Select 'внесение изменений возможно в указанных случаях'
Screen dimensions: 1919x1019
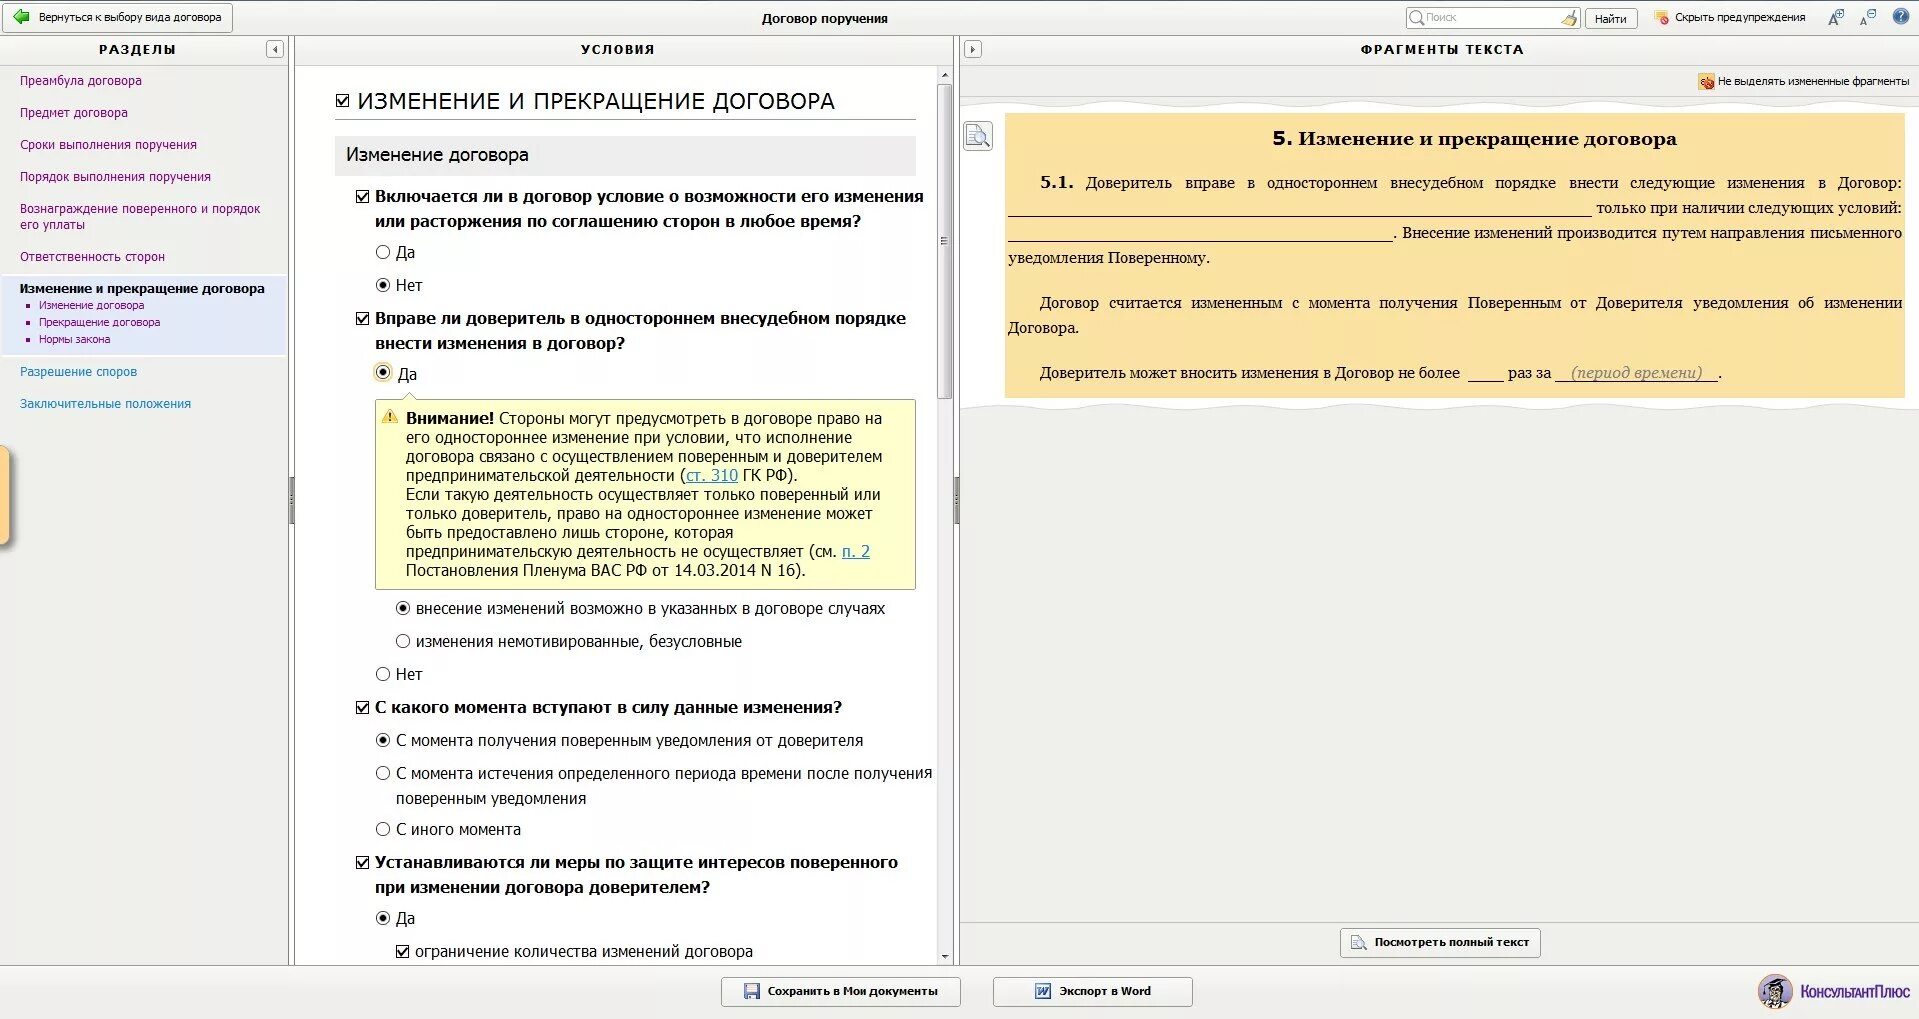coord(403,608)
